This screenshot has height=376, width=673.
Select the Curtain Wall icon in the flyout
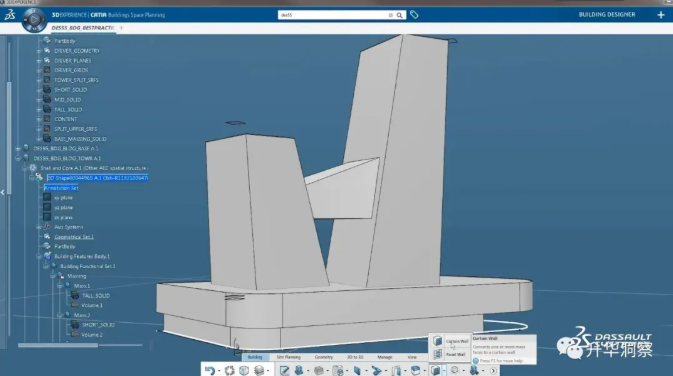[437, 341]
